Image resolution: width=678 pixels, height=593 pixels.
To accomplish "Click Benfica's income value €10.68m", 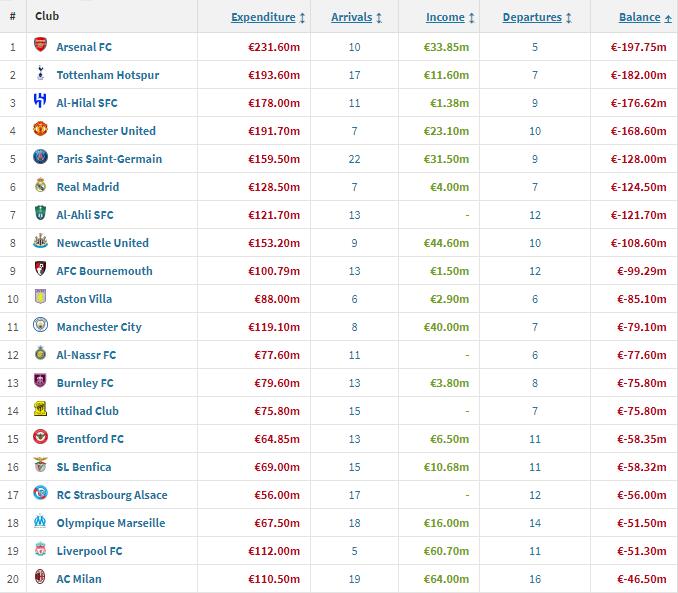I will (446, 467).
